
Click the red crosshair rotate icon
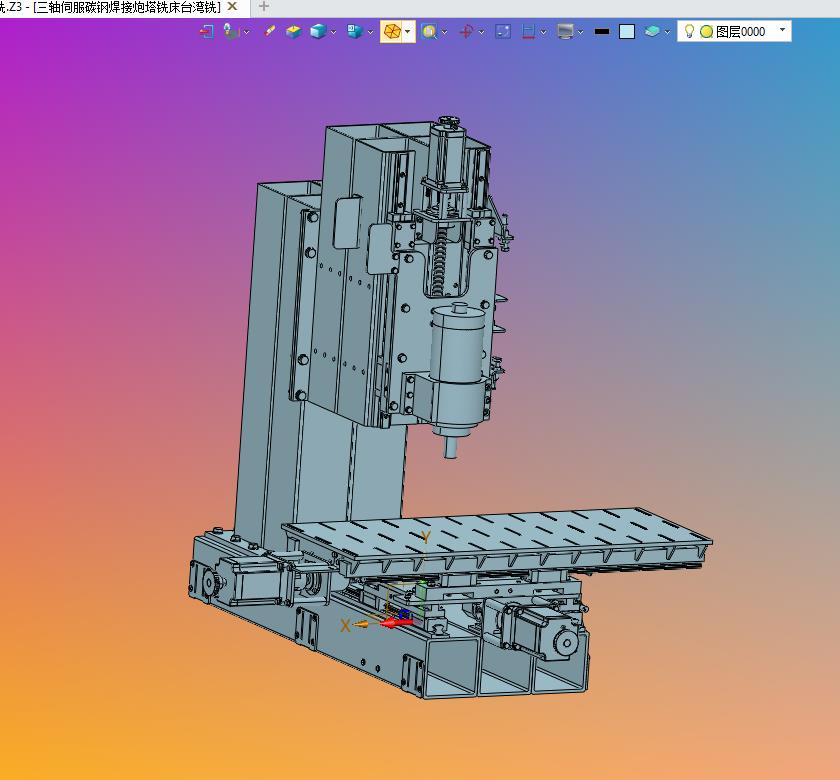tap(466, 32)
